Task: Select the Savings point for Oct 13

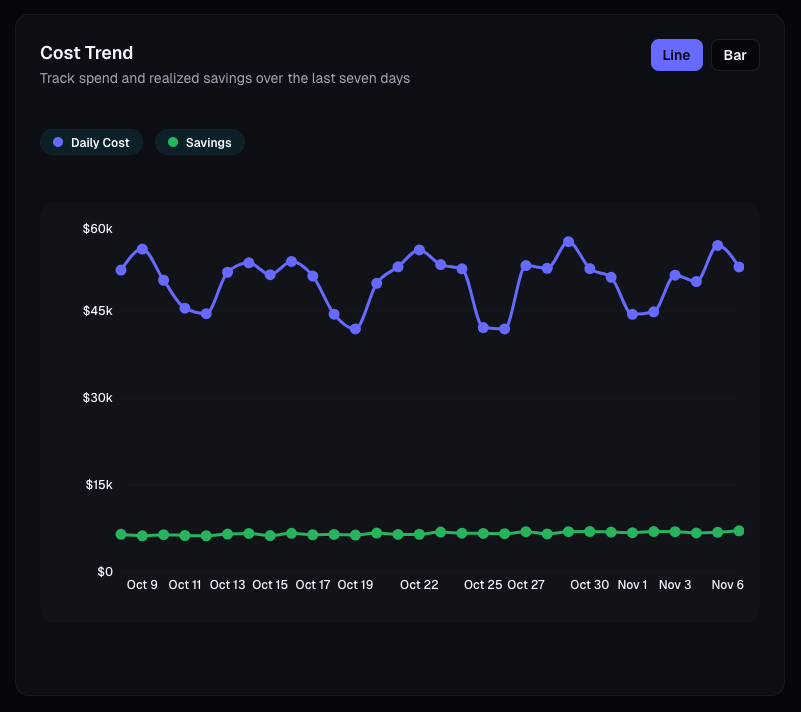Action: pos(228,534)
